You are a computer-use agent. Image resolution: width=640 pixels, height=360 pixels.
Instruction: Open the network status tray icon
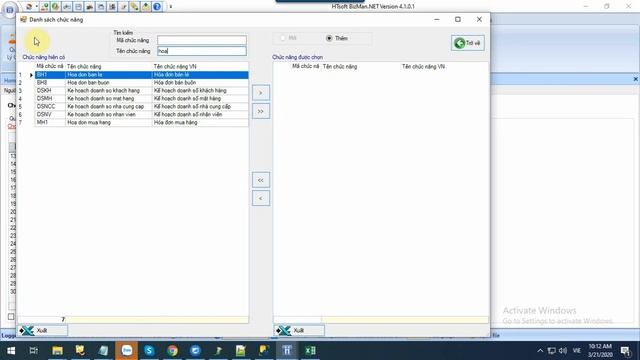[551, 351]
